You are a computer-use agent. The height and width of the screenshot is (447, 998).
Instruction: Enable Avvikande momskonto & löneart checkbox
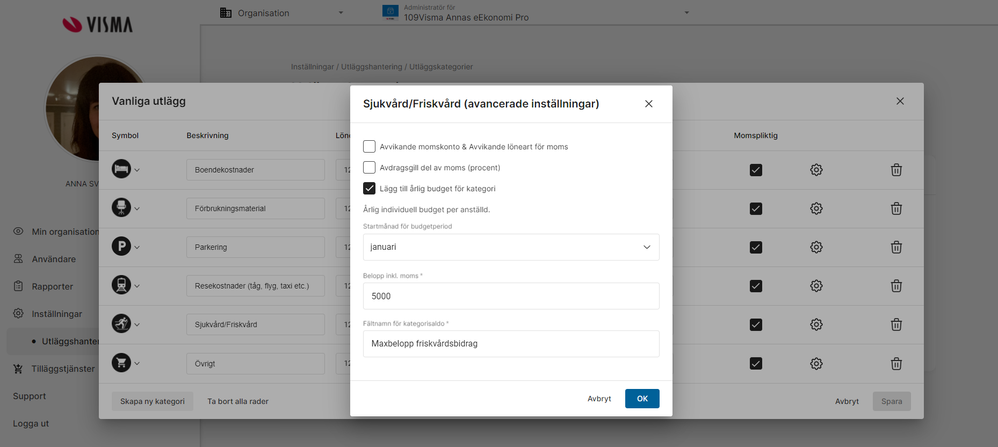tap(370, 147)
